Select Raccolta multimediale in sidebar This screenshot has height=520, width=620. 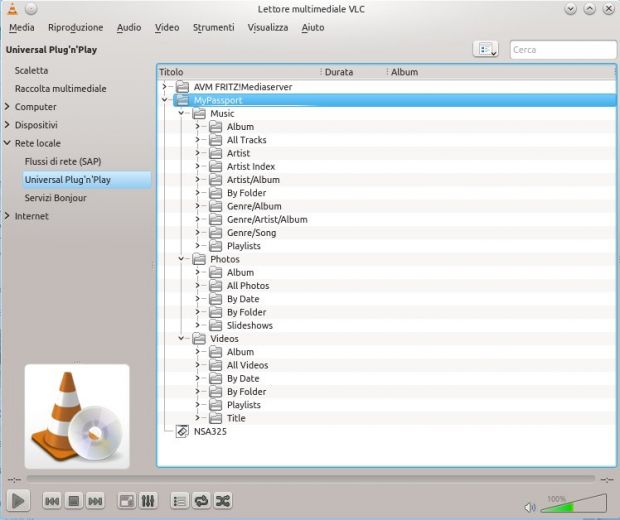point(60,89)
